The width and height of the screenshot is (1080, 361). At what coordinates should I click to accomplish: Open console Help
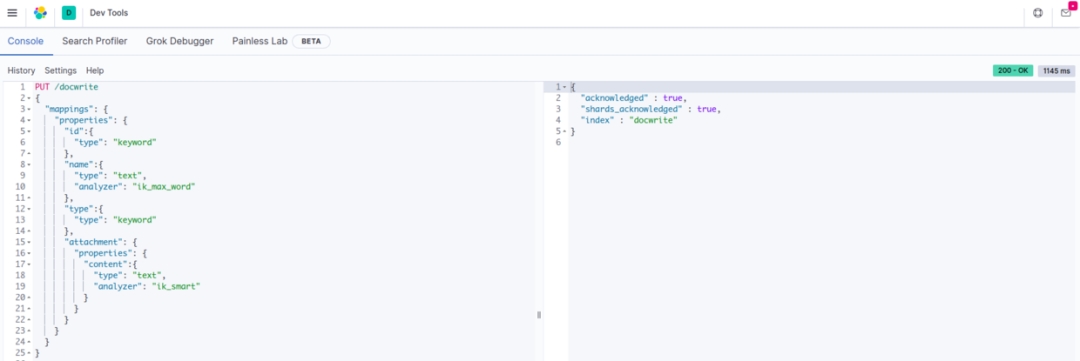click(x=95, y=70)
